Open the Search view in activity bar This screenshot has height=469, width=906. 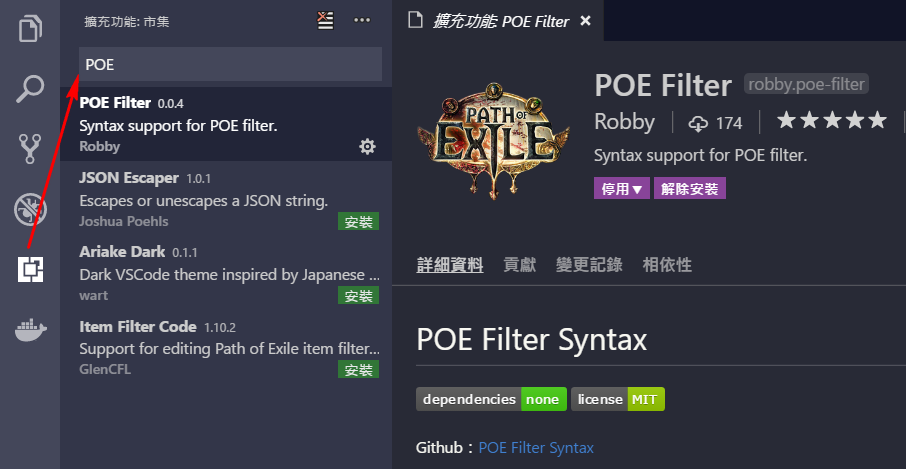point(30,88)
